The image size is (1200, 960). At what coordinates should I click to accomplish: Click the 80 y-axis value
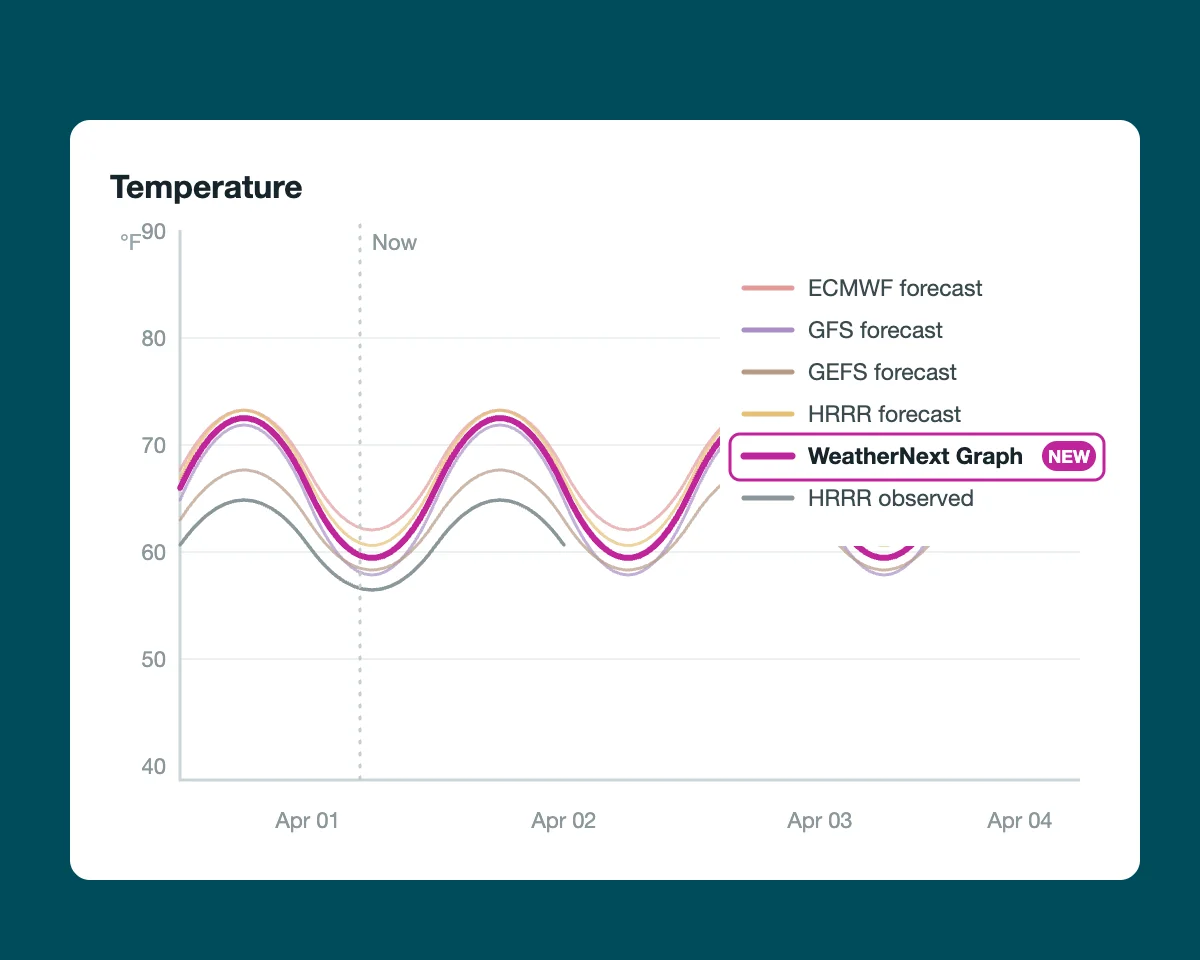click(x=153, y=338)
